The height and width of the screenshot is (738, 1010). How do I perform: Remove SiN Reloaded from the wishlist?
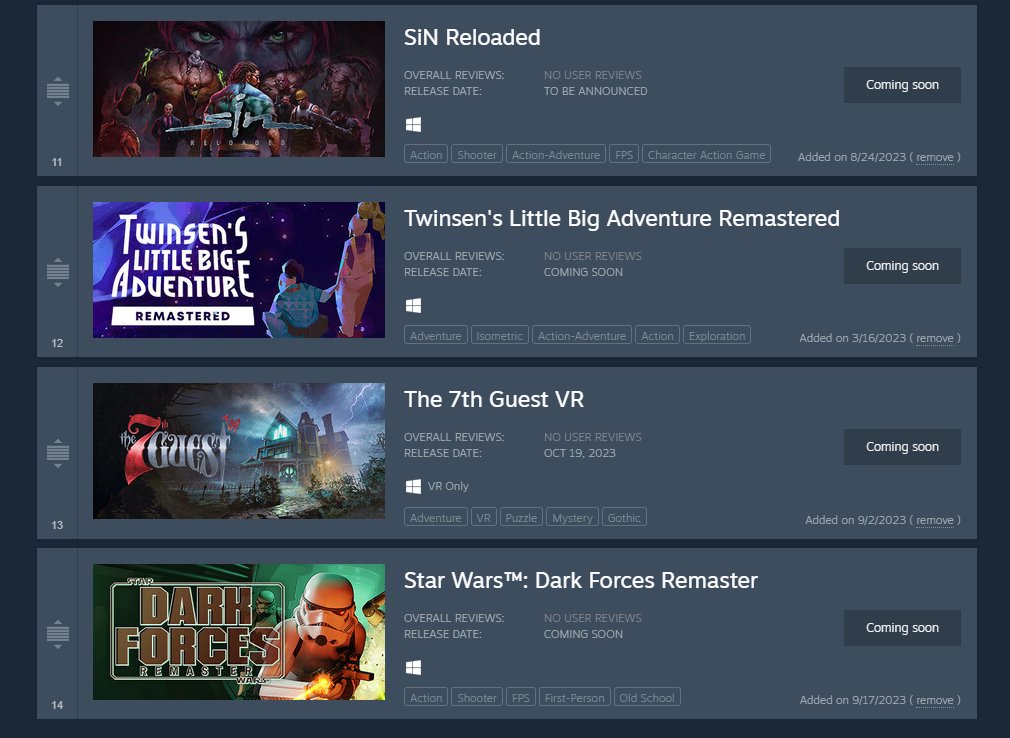tap(935, 157)
